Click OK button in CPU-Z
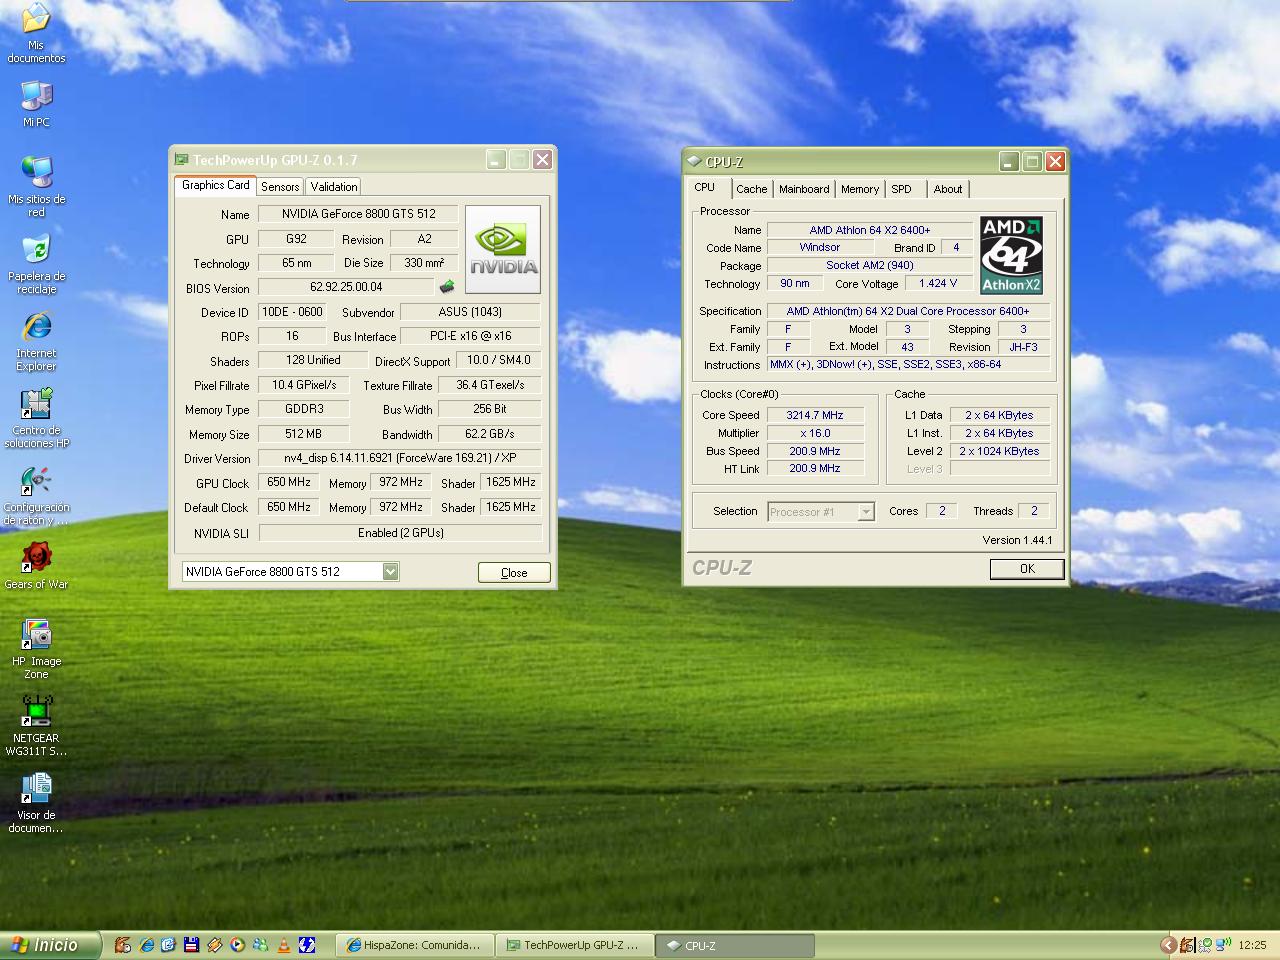This screenshot has height=960, width=1280. coord(1026,568)
